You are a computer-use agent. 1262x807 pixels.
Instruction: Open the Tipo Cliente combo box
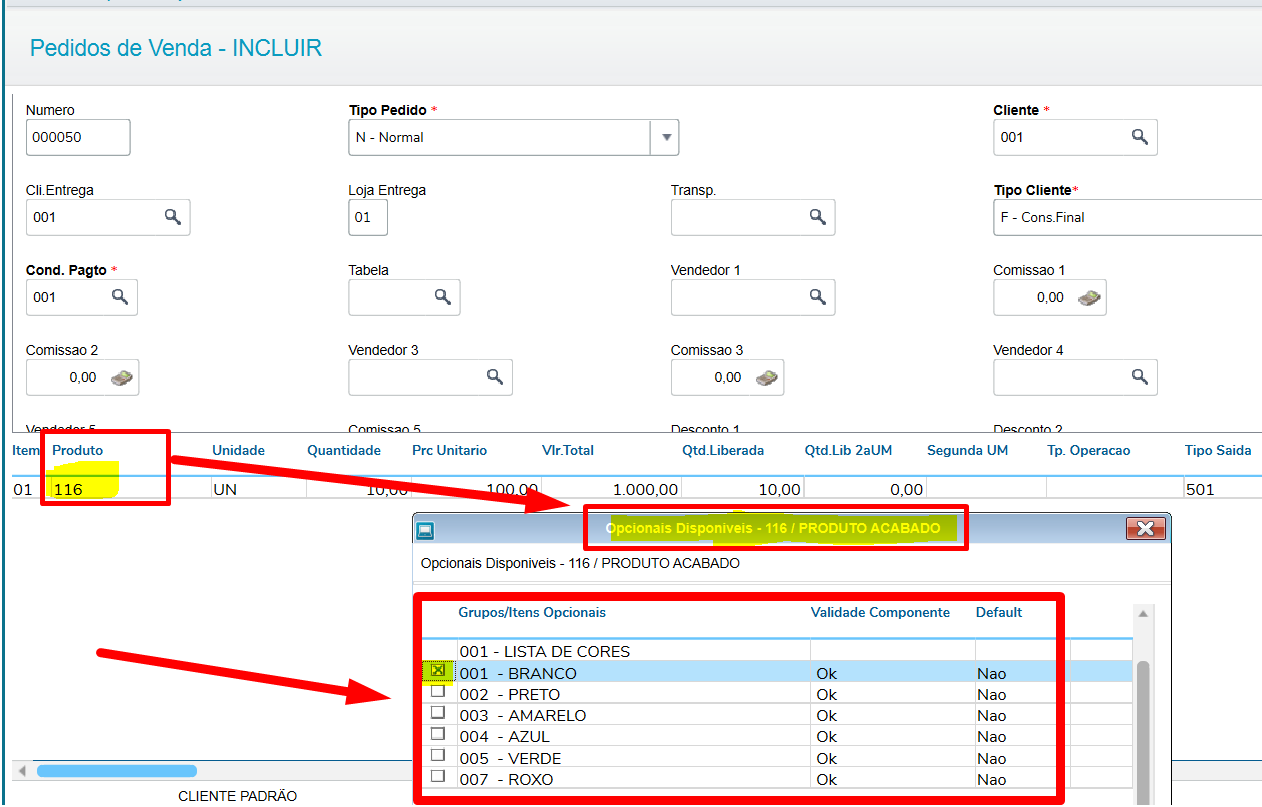coord(1125,217)
